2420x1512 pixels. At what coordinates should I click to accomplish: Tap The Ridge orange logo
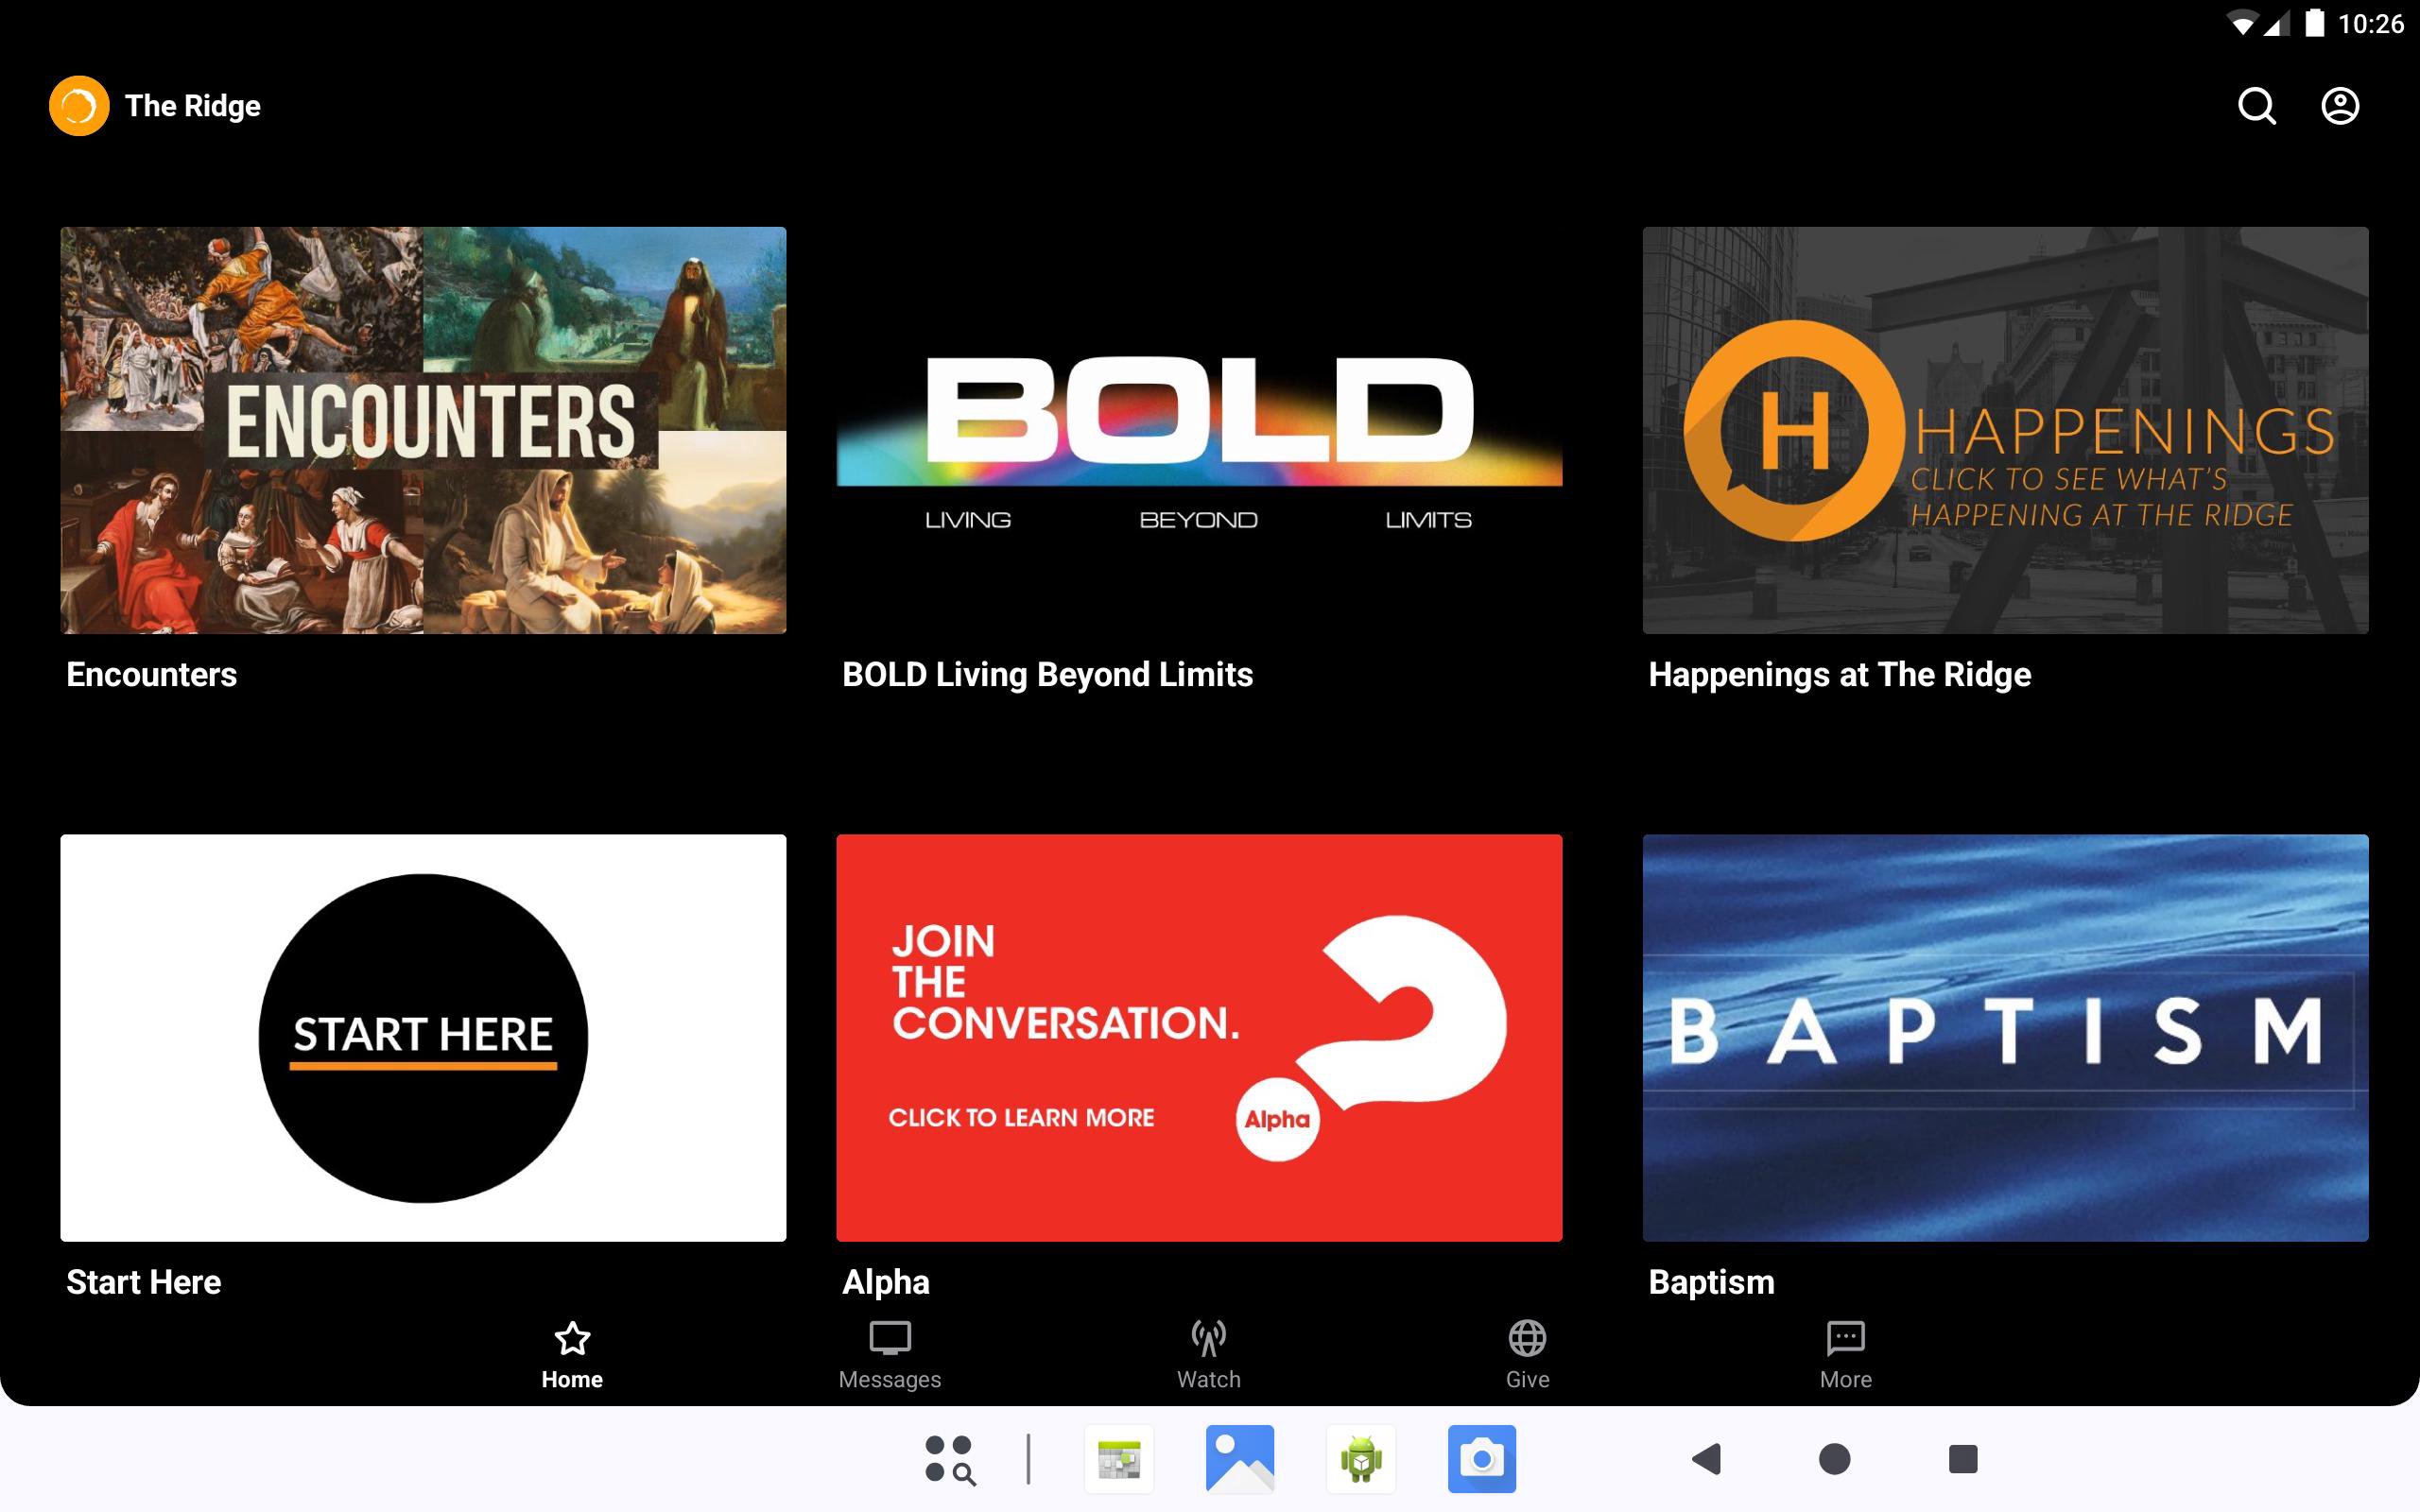point(79,106)
